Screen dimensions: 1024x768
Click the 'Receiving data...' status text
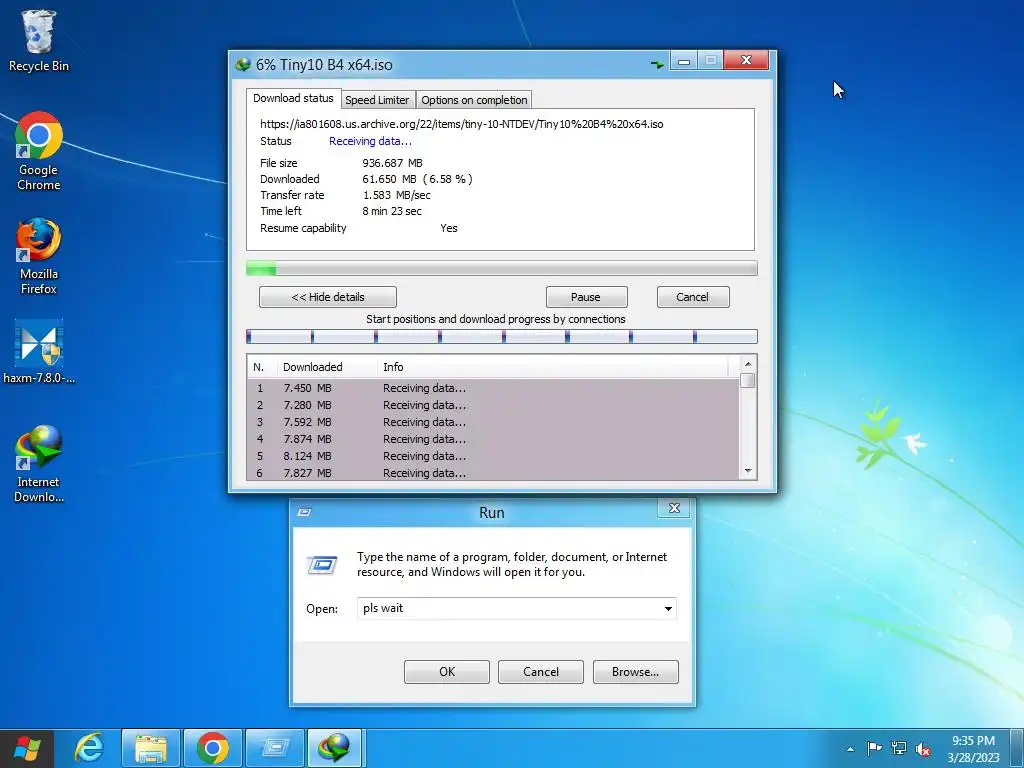tap(370, 141)
